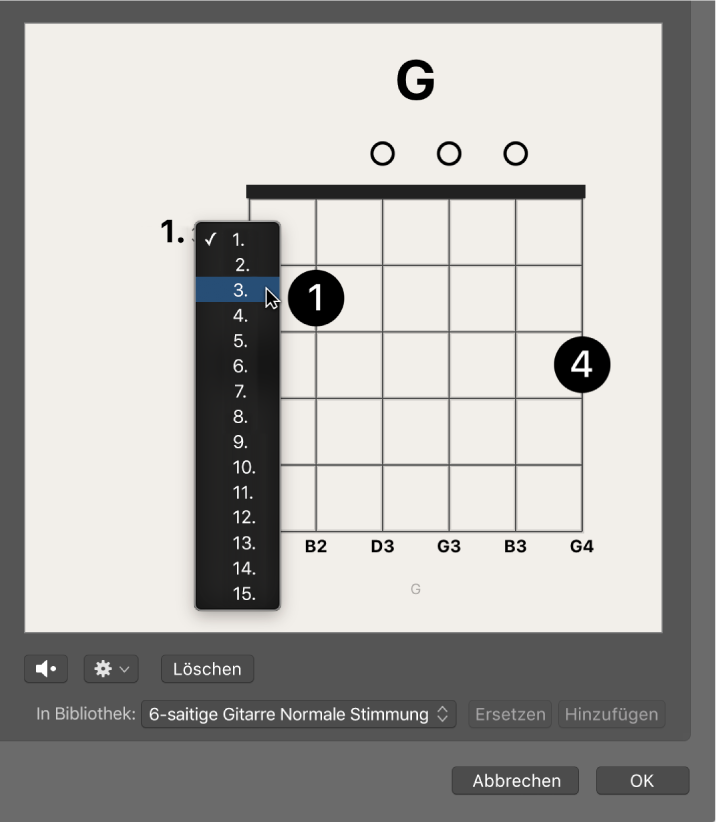Click the speaker preview icon

[x=46, y=668]
